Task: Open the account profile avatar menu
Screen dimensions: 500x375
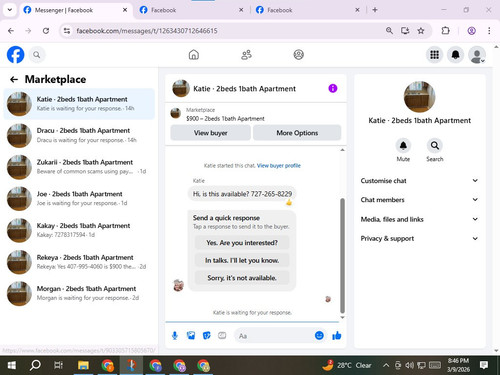Action: point(477,55)
